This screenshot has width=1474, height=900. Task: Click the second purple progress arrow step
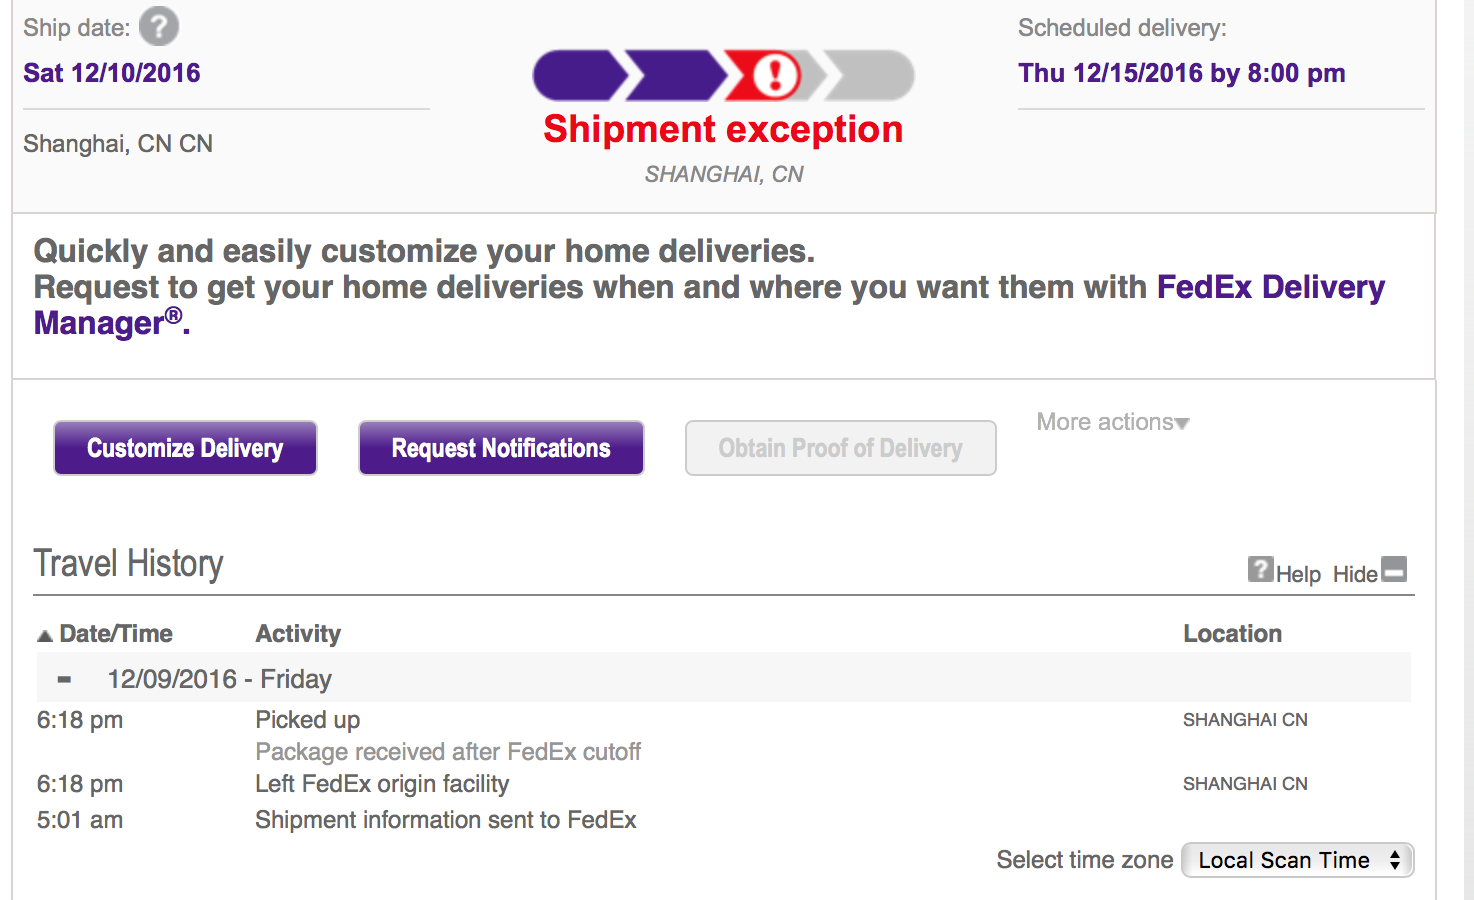[675, 75]
